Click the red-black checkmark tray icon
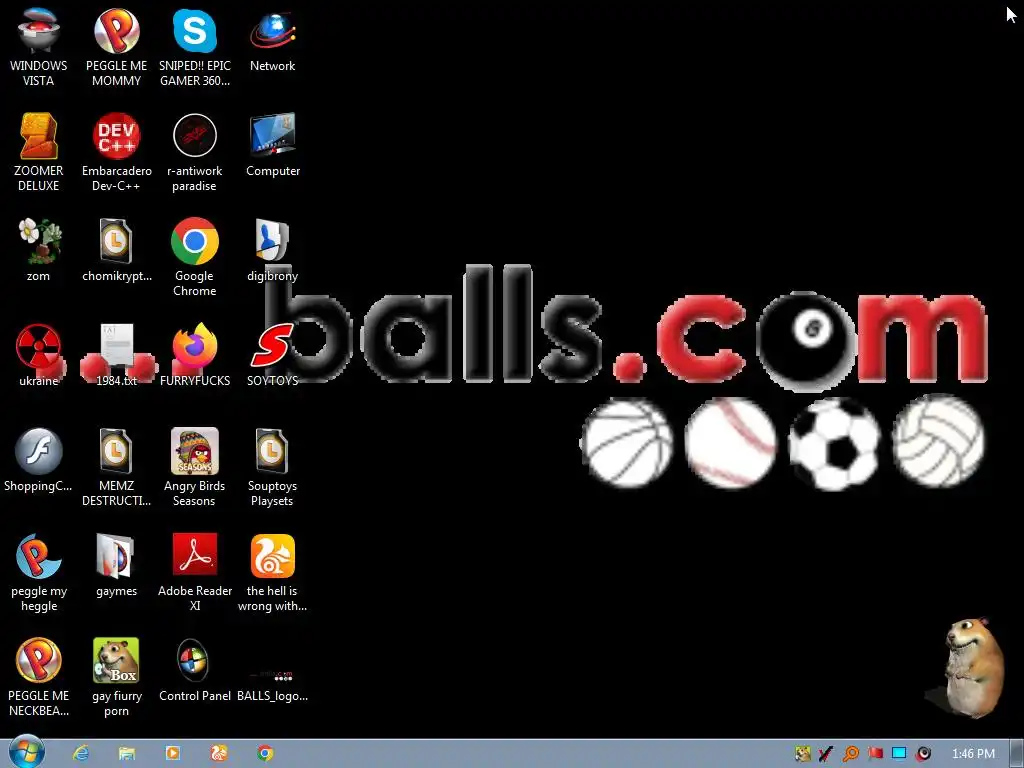 826,754
